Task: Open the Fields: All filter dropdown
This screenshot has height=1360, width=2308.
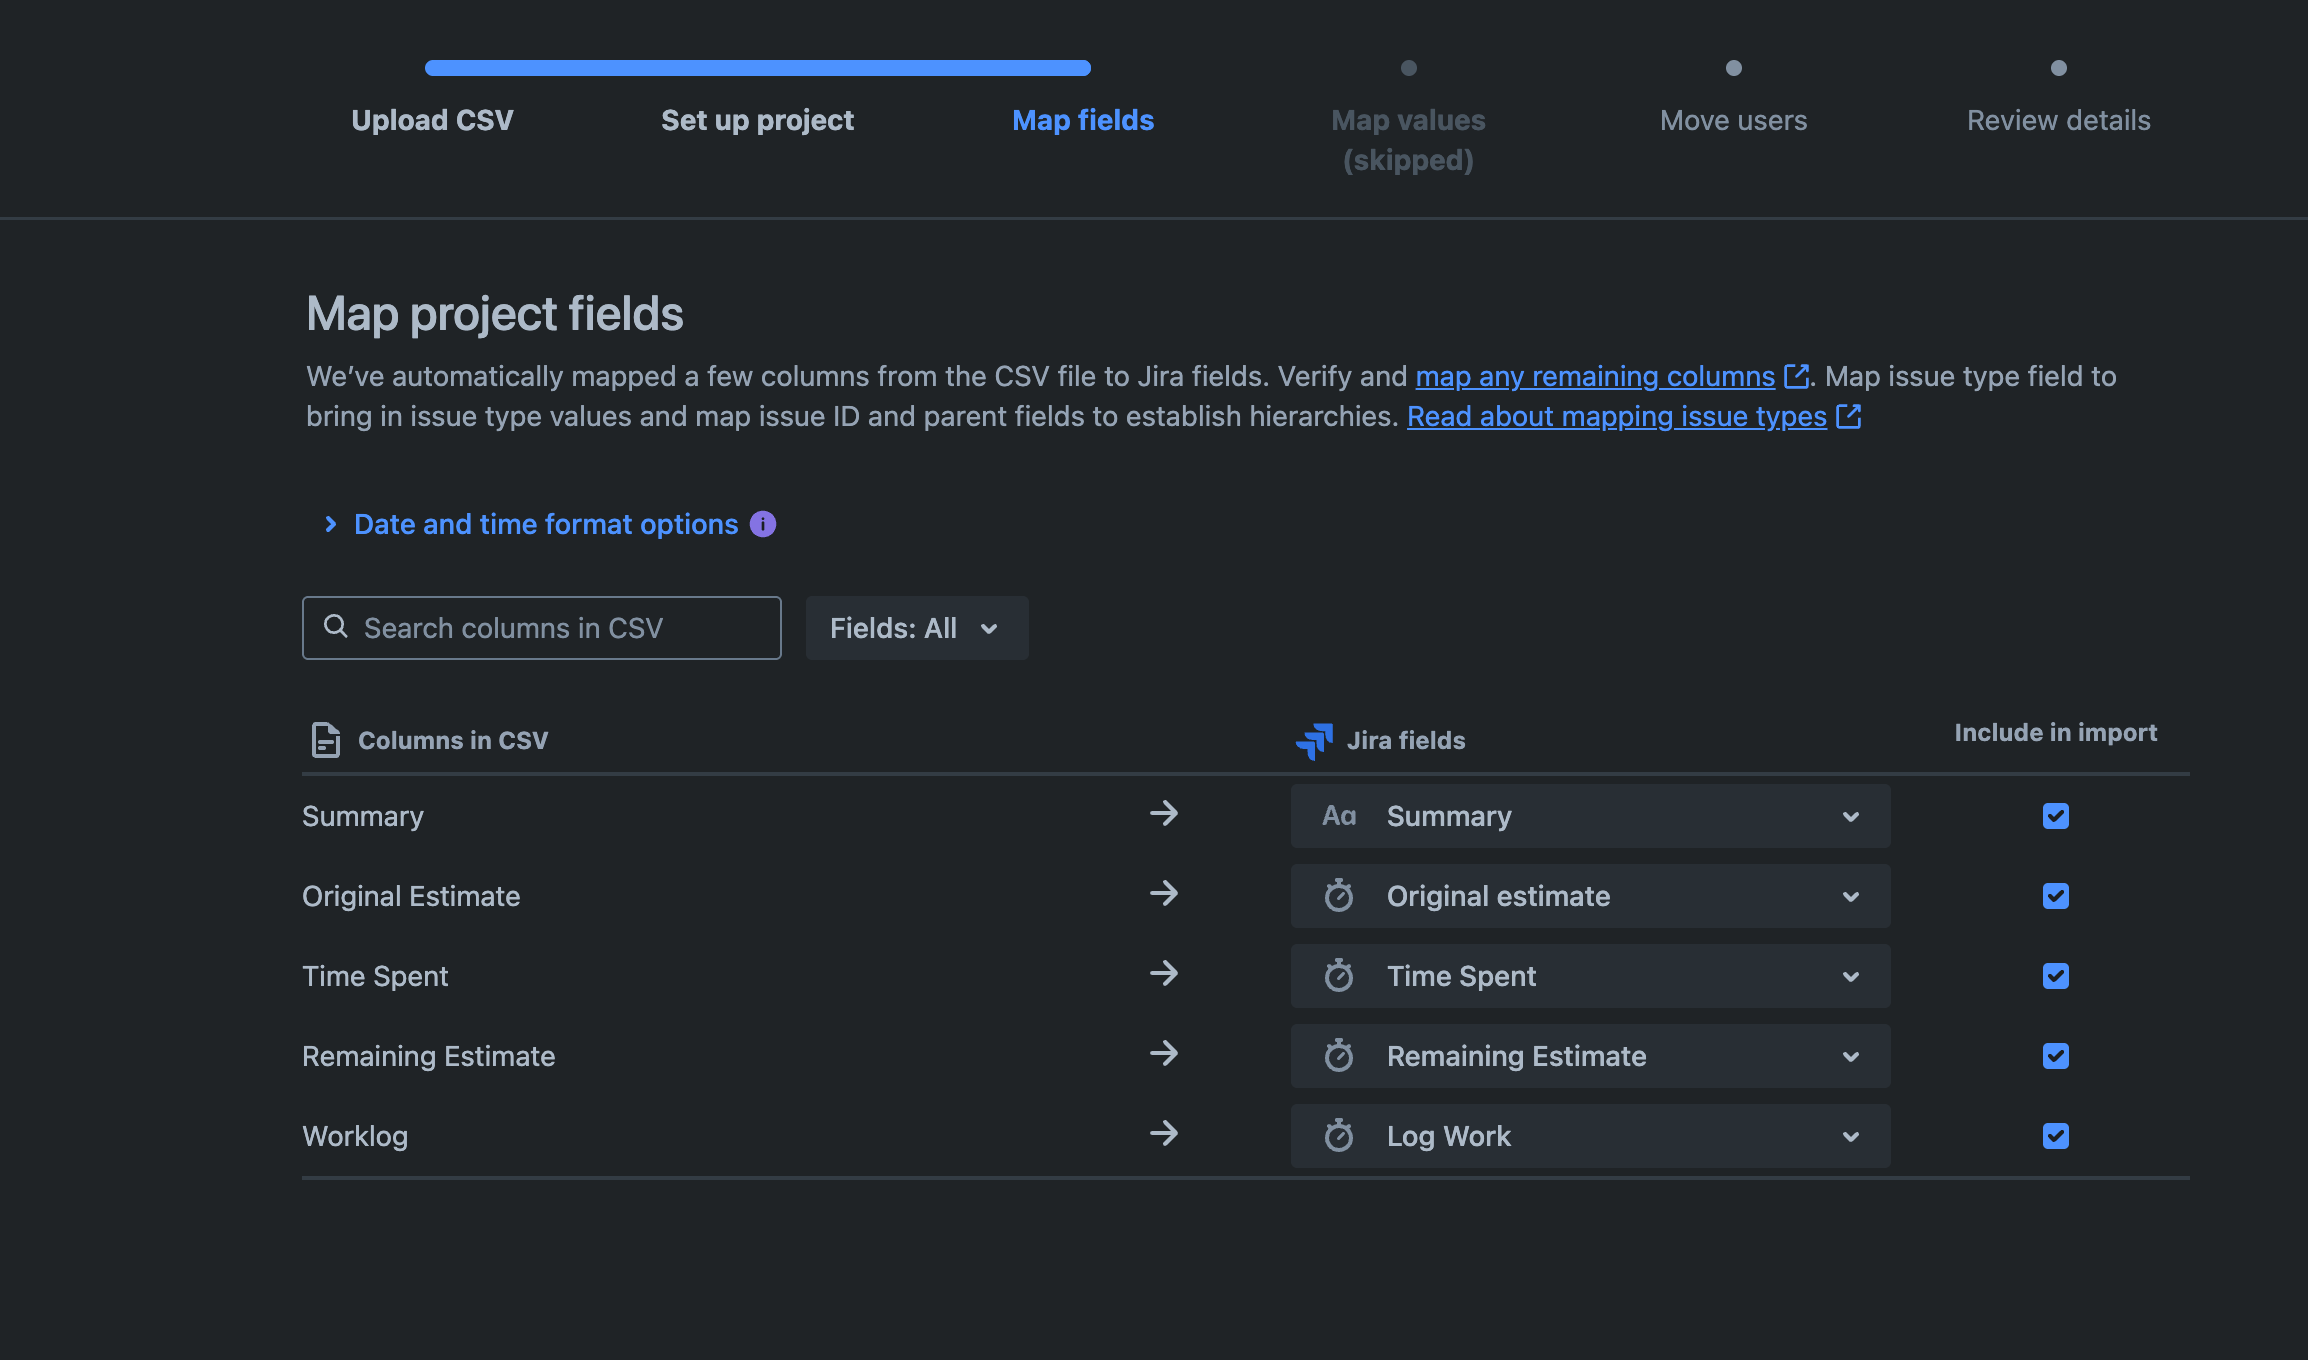Action: (916, 628)
